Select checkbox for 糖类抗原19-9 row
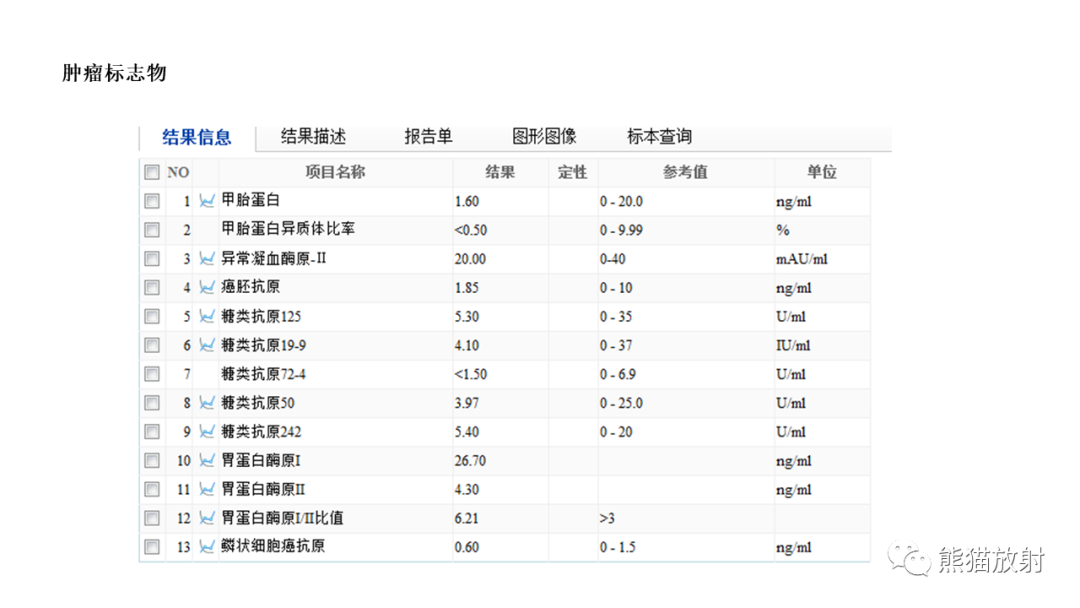This screenshot has width=1080, height=608. coord(152,346)
